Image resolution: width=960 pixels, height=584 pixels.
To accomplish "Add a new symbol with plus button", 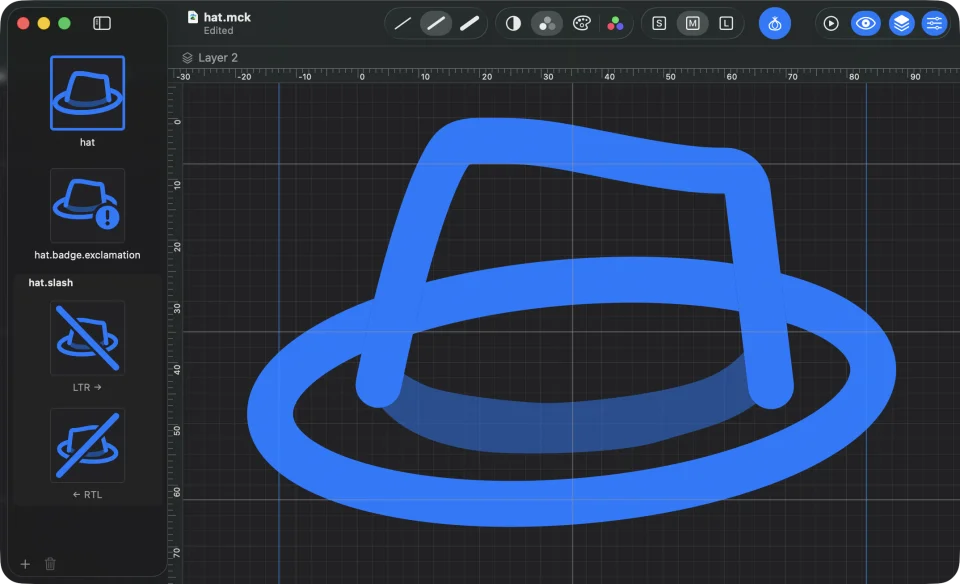I will (x=25, y=564).
